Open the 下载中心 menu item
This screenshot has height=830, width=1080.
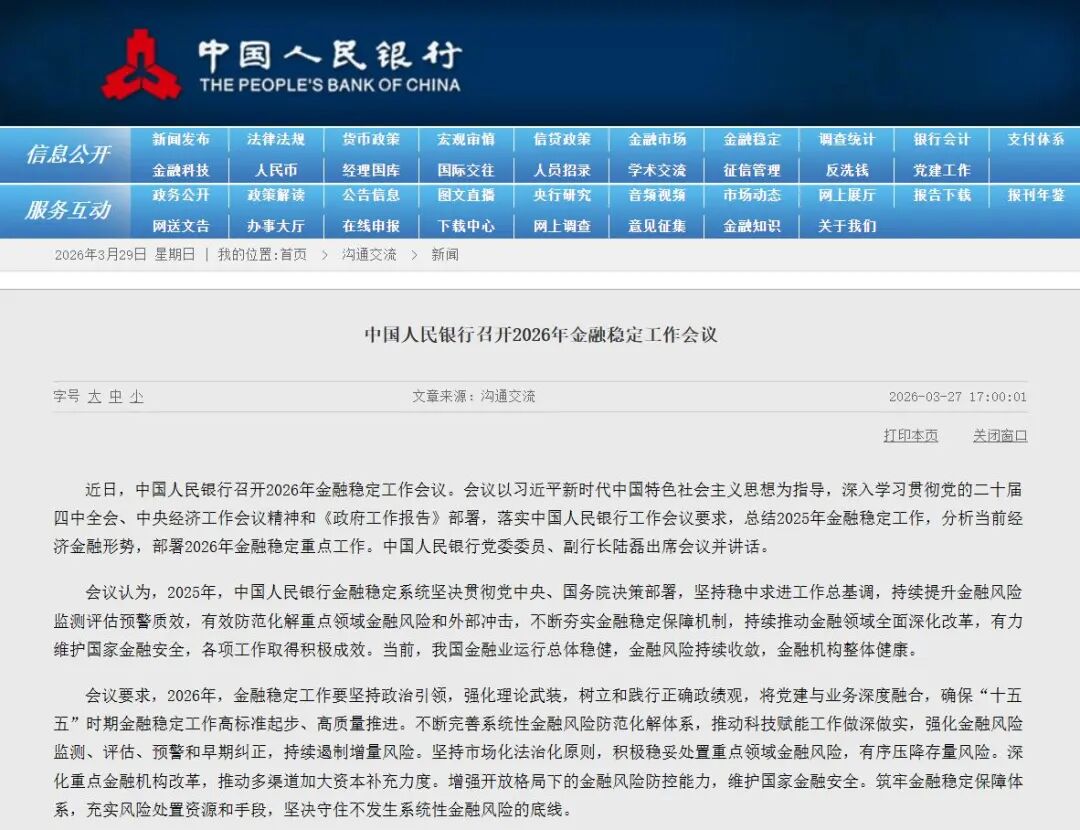466,226
